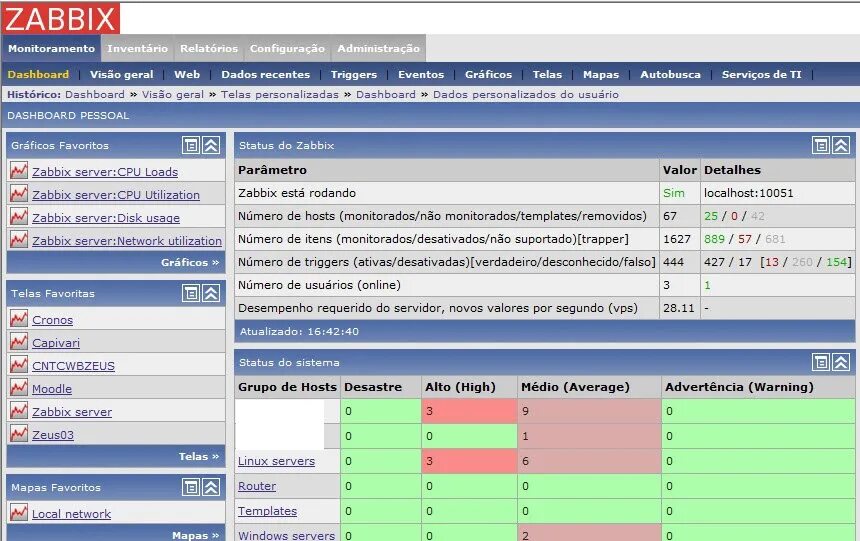
Task: Click graph icon beside Zabbix server:CPU Utilization
Action: point(19,194)
